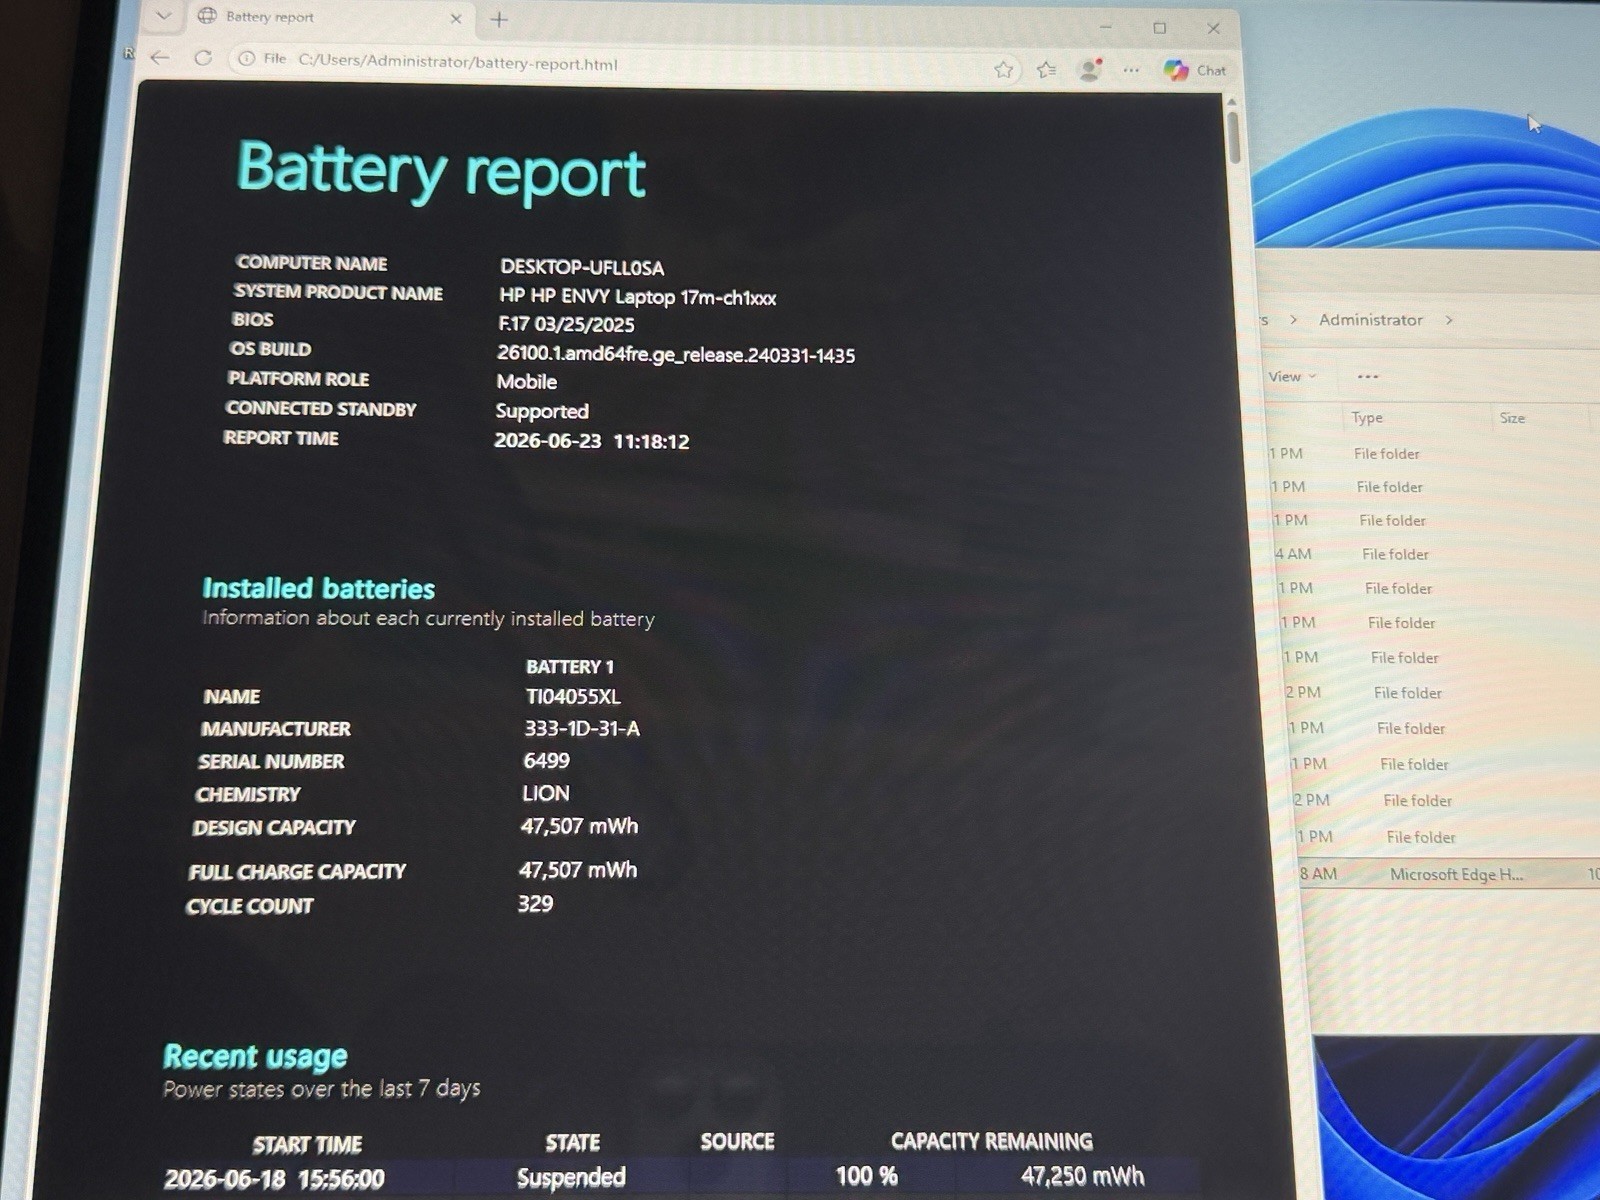The width and height of the screenshot is (1600, 1200).
Task: Open the Edge profile icon
Action: [1089, 69]
